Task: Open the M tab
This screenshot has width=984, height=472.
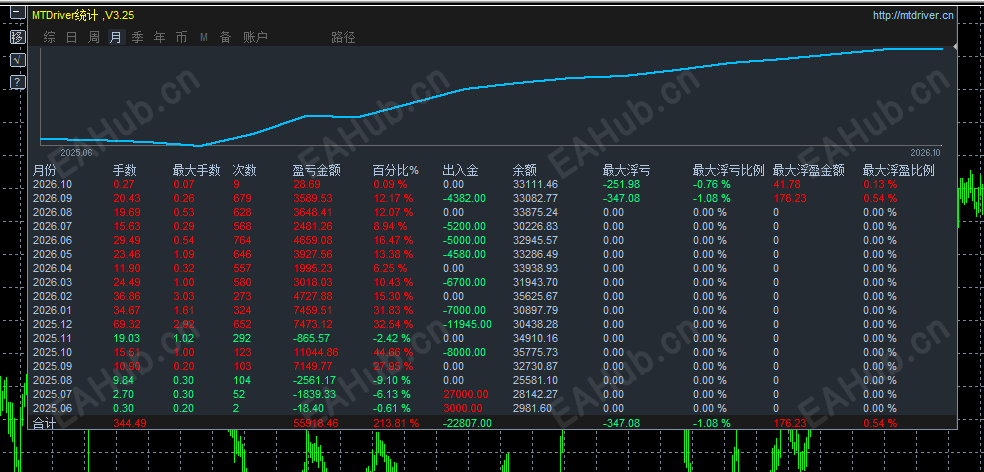Action: tap(203, 38)
